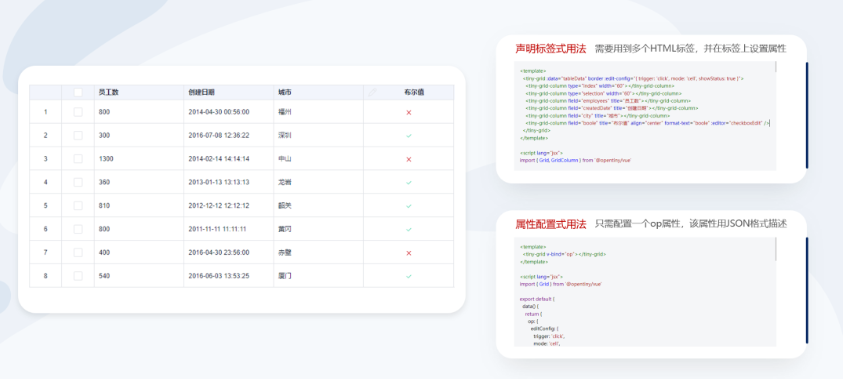Check the selection box for row 4 (龙岩)

(x=78, y=182)
